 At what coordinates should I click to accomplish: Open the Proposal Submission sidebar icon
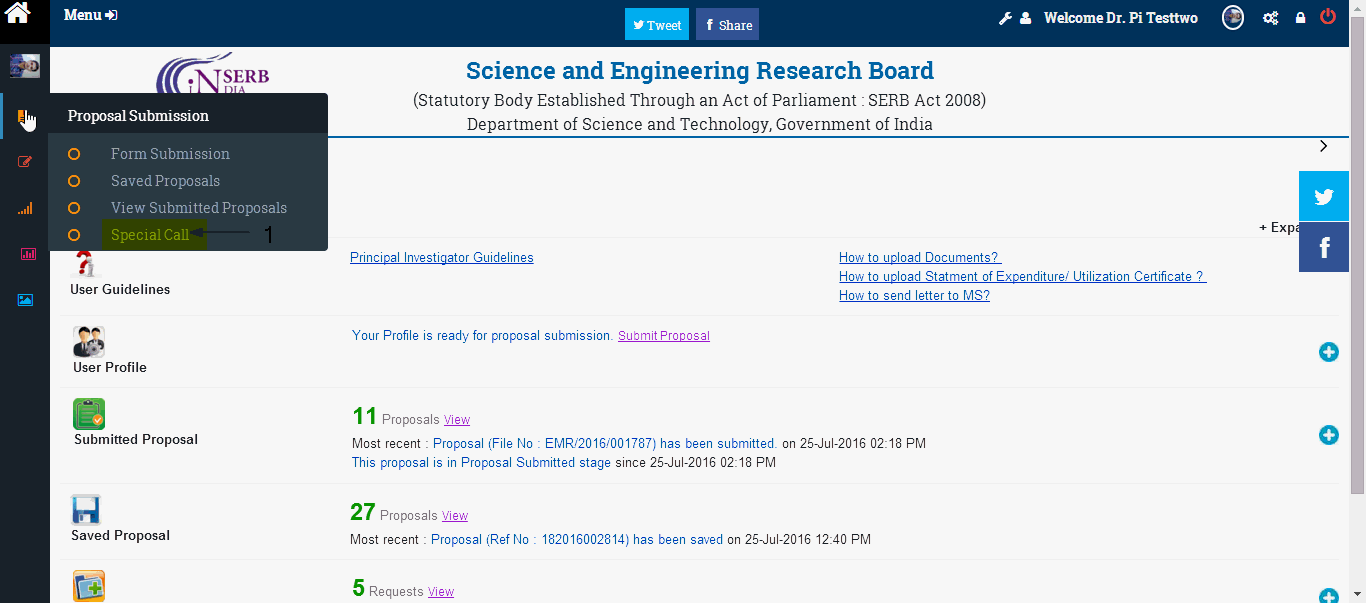coord(24,119)
